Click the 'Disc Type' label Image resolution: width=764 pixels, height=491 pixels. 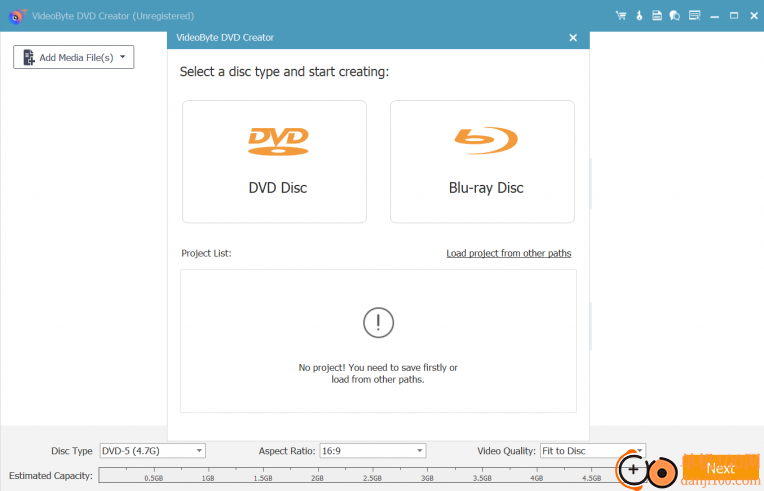point(72,451)
